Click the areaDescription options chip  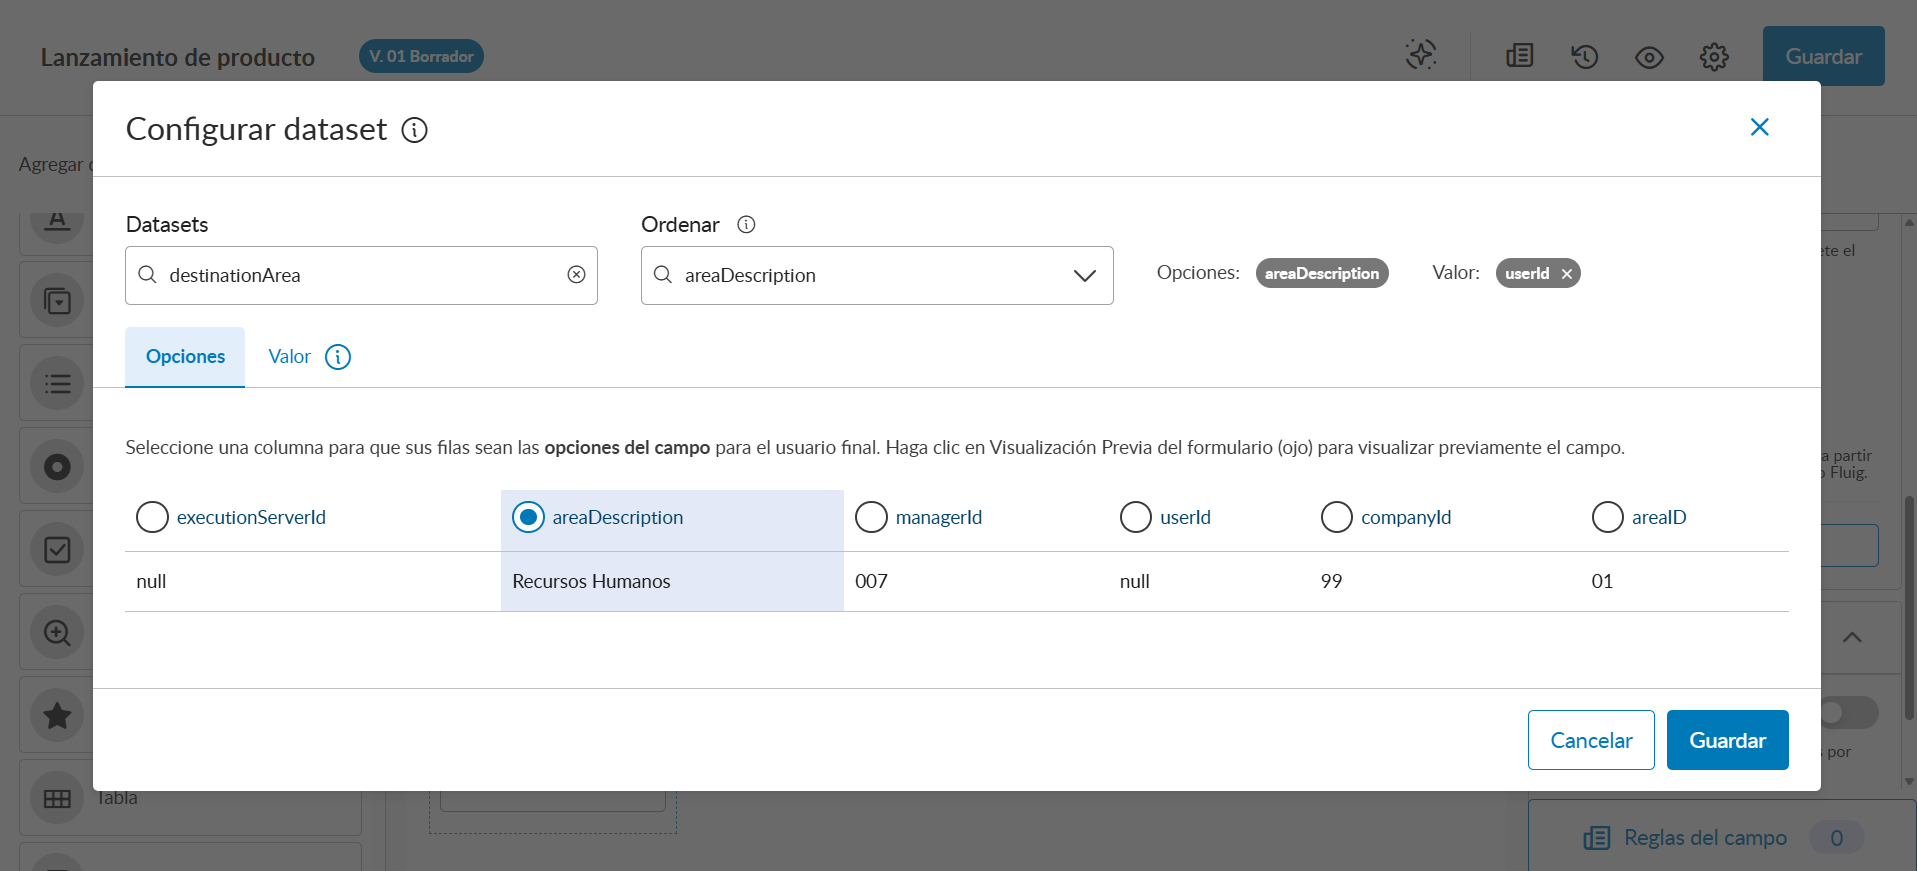pyautogui.click(x=1321, y=274)
